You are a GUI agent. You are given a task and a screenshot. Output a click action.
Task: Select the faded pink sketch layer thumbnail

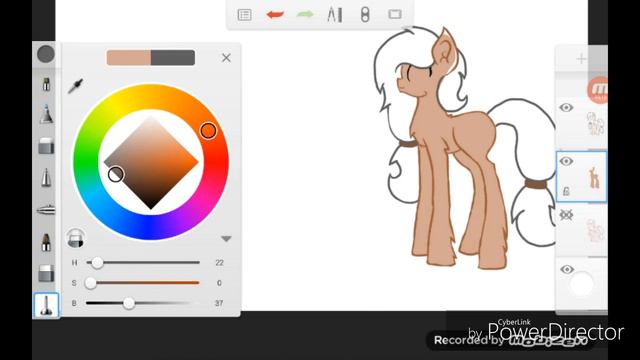[x=595, y=231]
